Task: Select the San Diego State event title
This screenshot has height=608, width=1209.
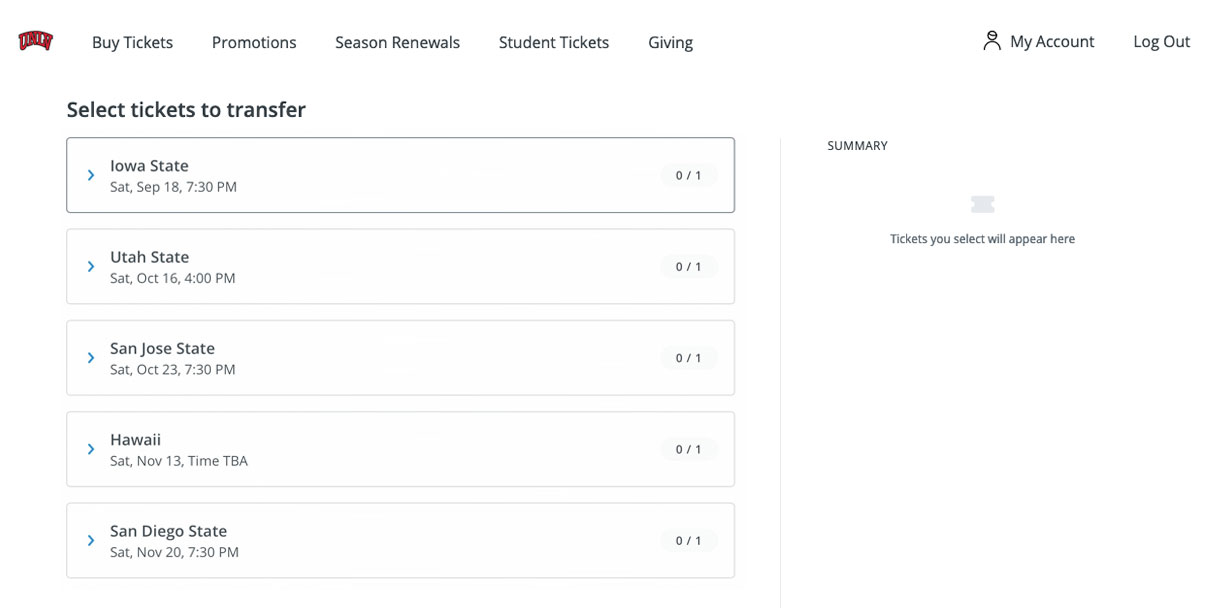Action: tap(168, 530)
